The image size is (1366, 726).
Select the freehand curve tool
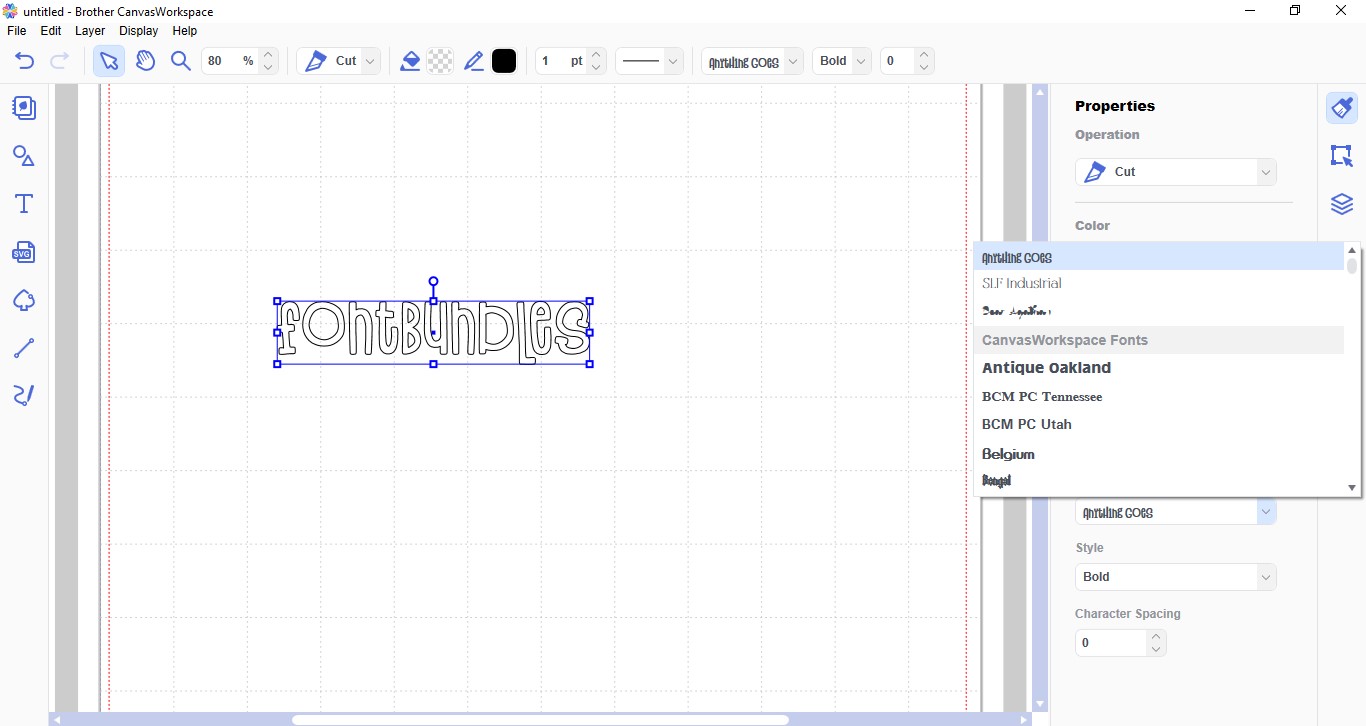24,396
